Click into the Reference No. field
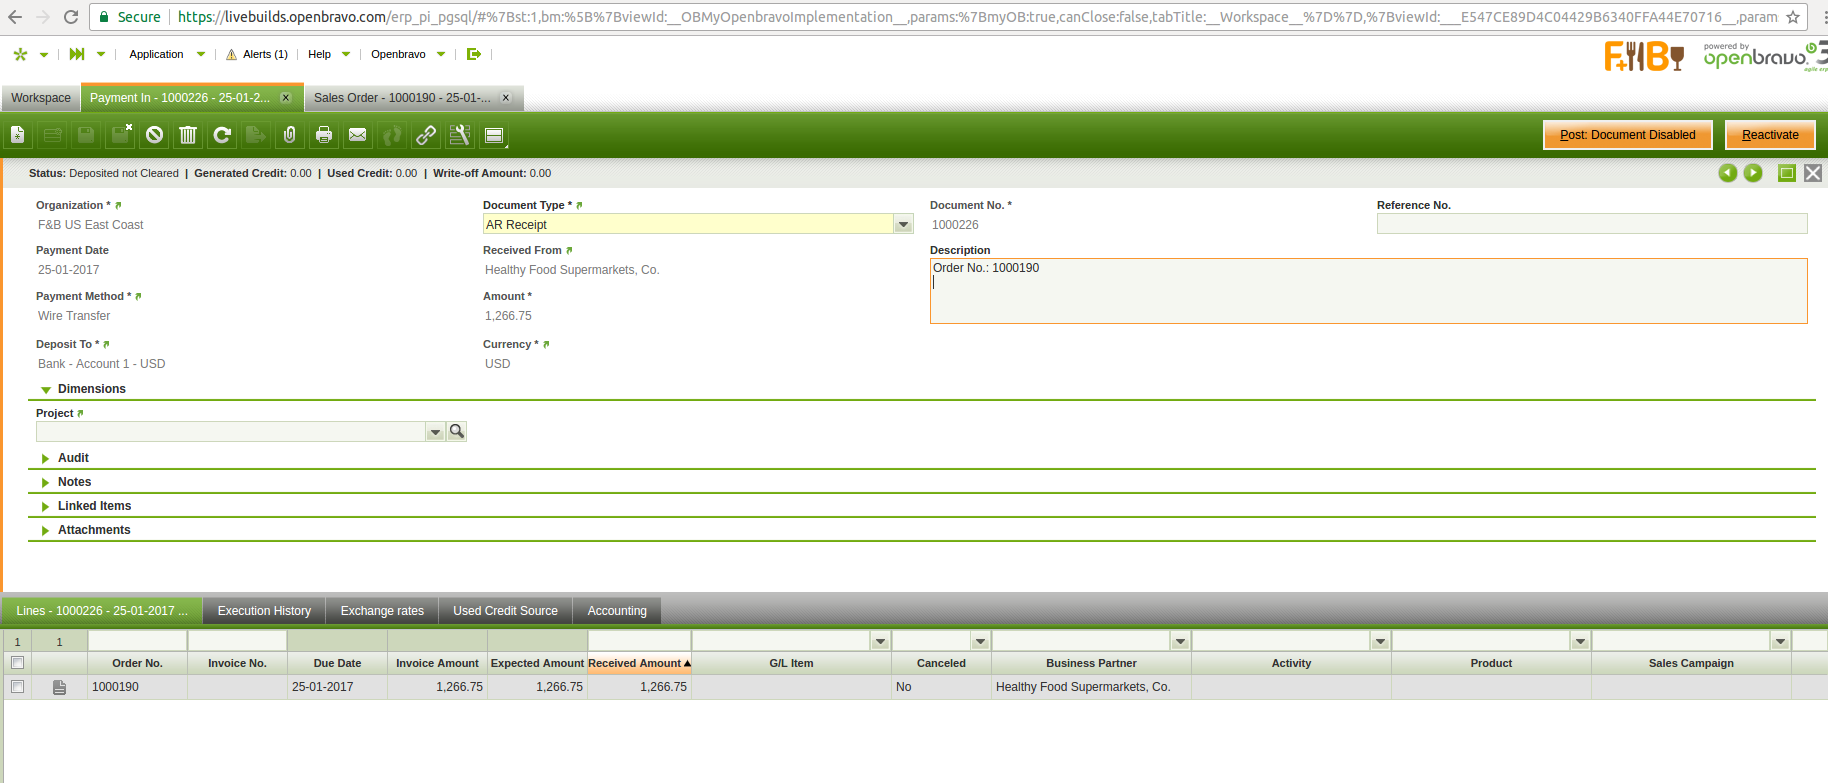 click(1591, 225)
